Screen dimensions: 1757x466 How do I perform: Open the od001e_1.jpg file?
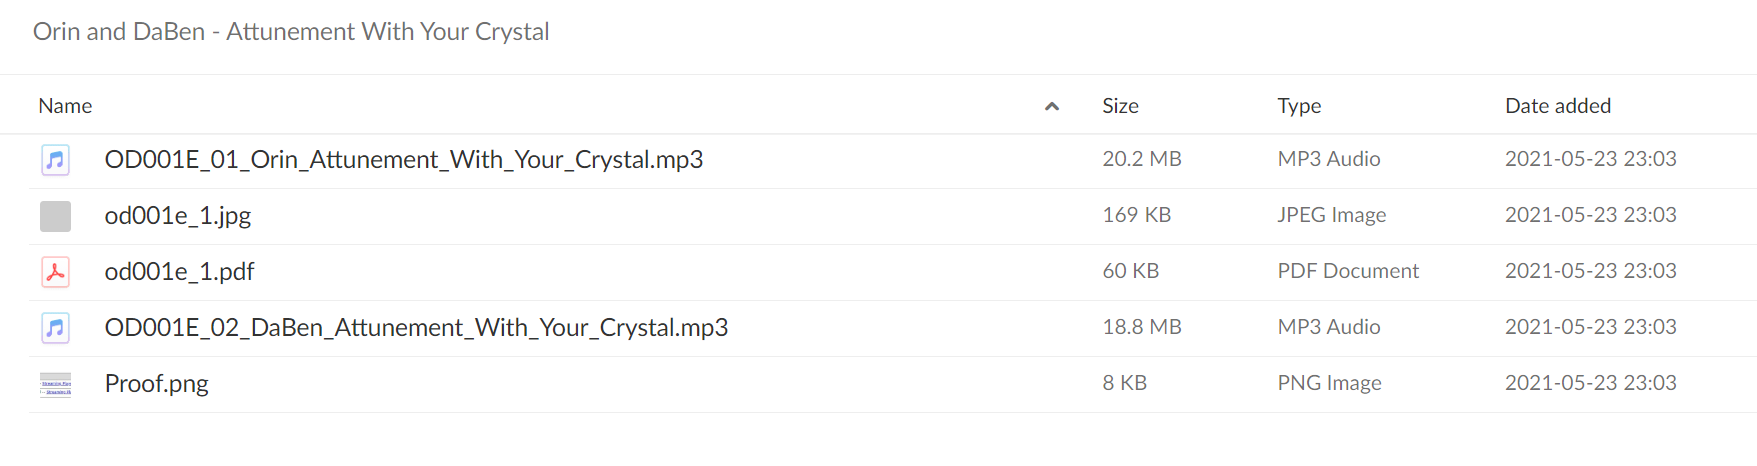pyautogui.click(x=178, y=216)
